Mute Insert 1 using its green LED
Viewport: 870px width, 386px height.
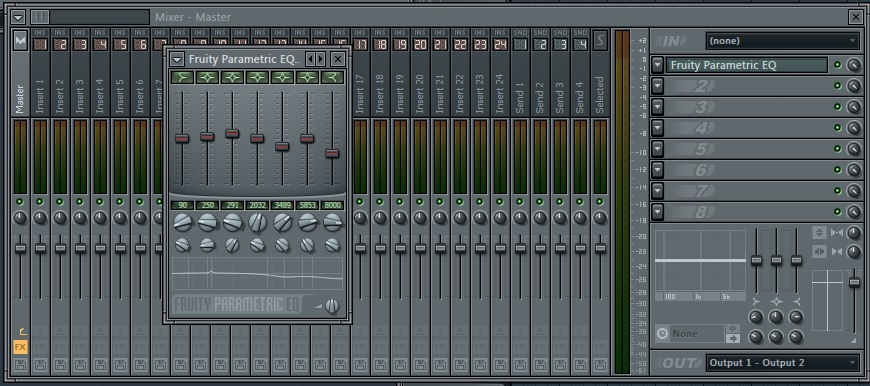[x=41, y=202]
